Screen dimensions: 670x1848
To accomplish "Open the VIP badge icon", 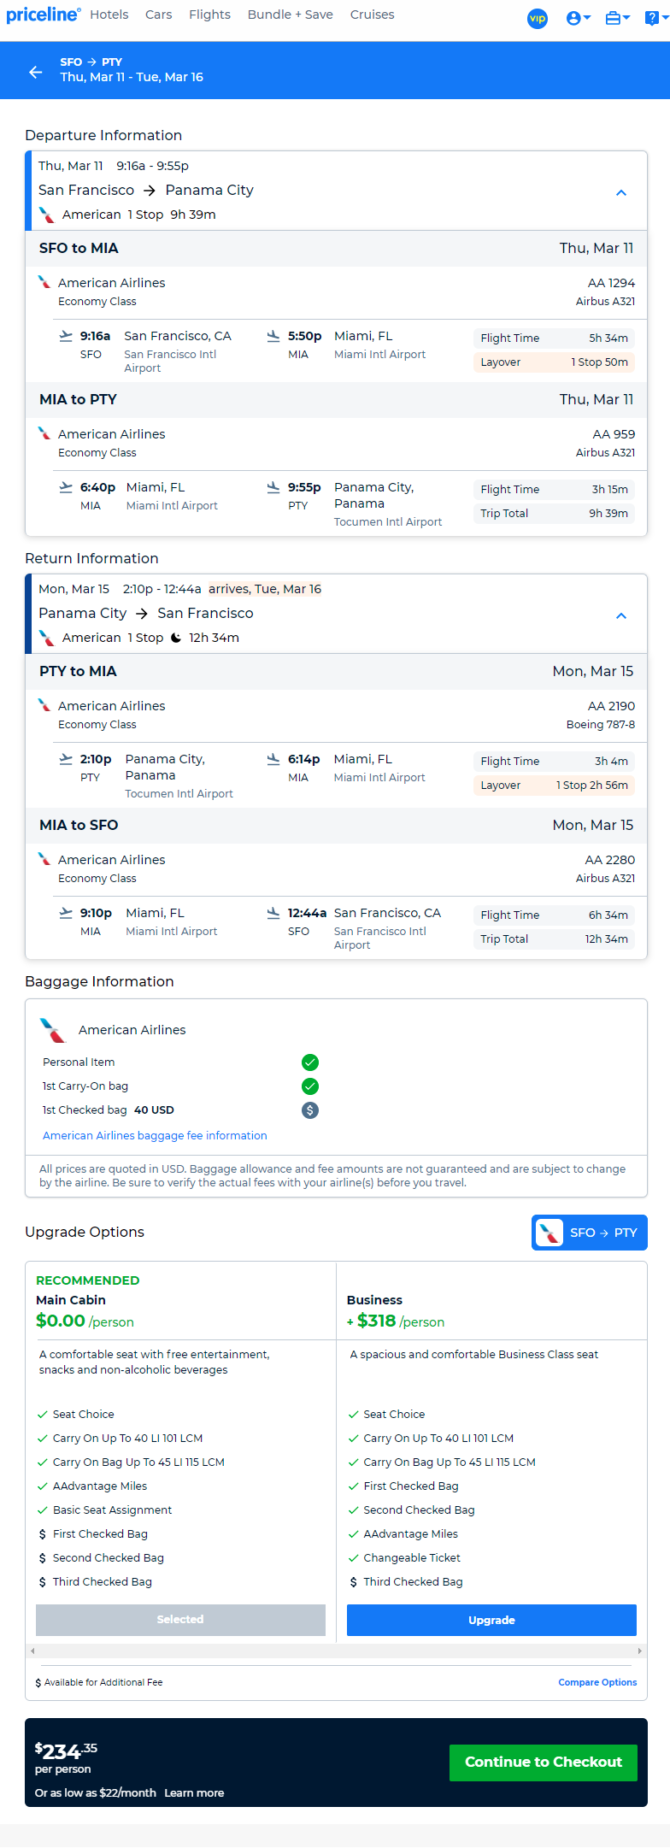I will (x=538, y=18).
